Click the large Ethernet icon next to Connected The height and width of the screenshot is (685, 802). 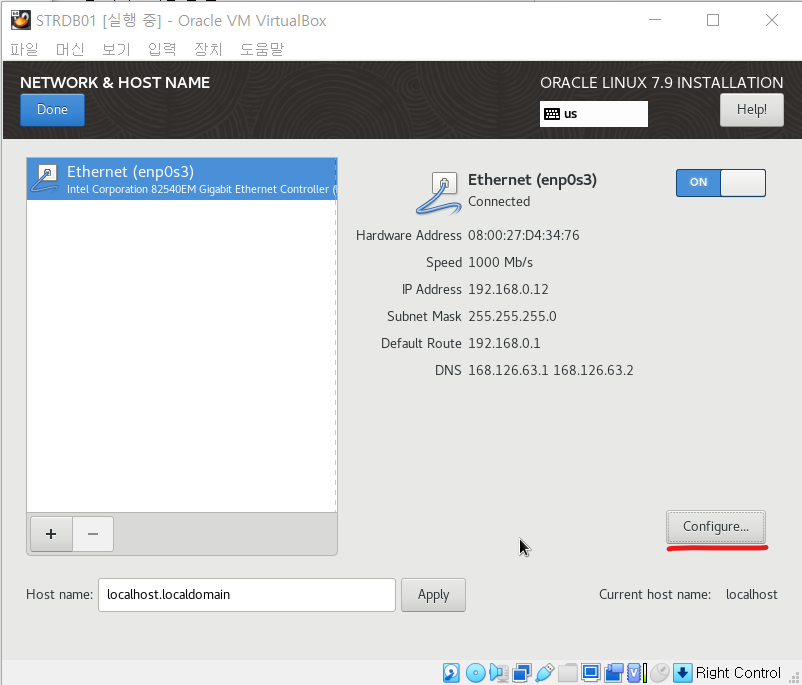pyautogui.click(x=439, y=193)
